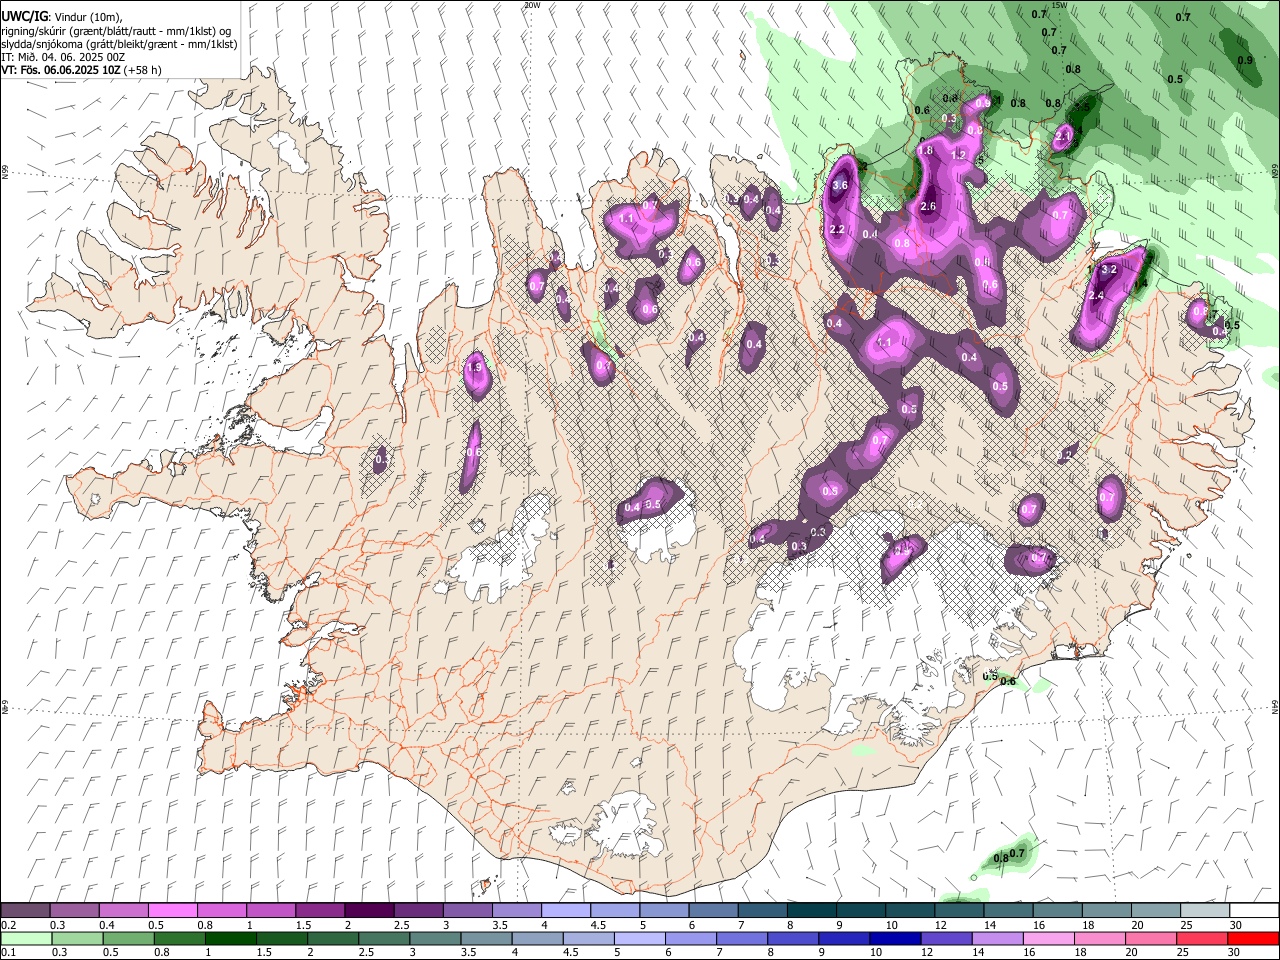
Task: Click the initial time 'IT: Mið. 04. 06. 2025 00Z'
Action: coord(63,57)
